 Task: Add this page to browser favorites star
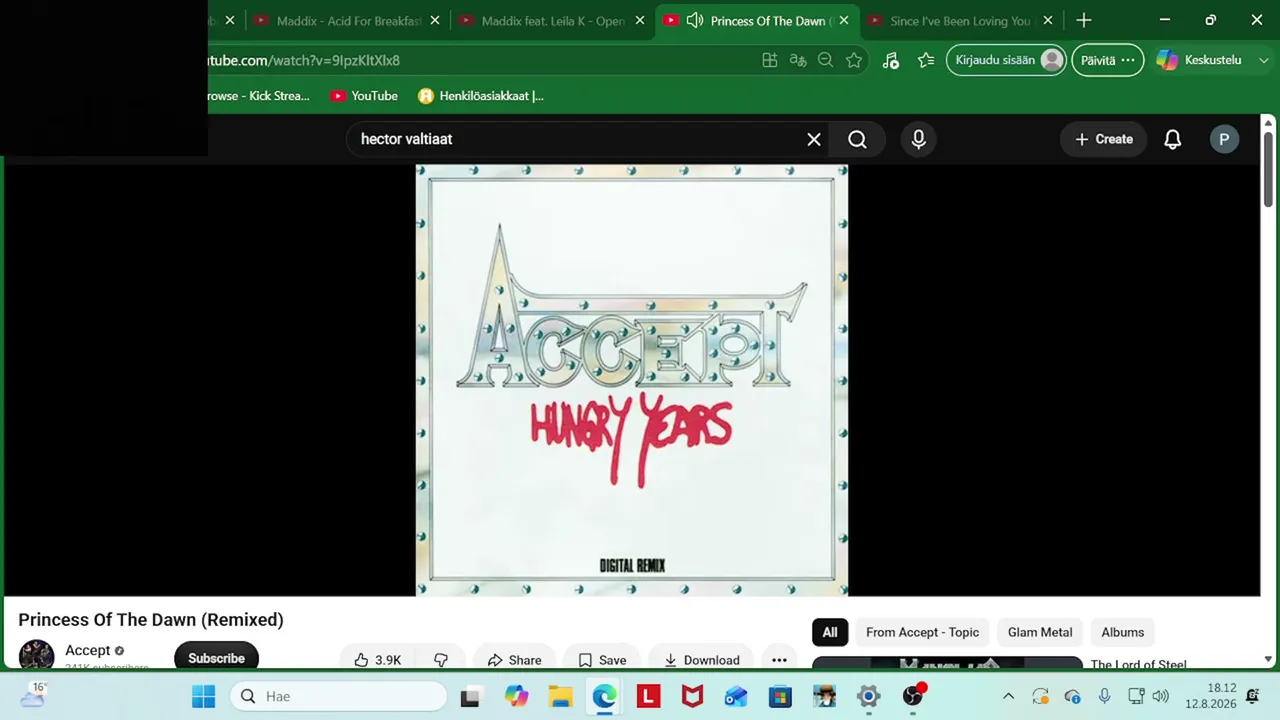[x=853, y=60]
